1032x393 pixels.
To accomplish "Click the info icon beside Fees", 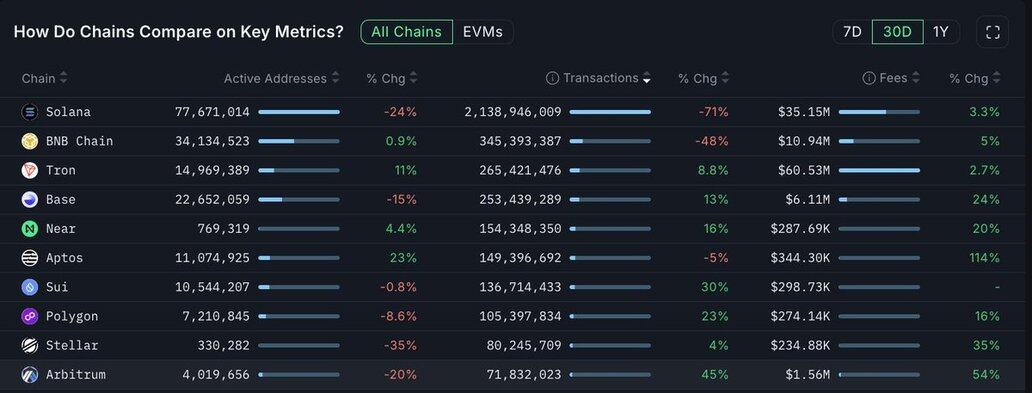I will point(869,78).
